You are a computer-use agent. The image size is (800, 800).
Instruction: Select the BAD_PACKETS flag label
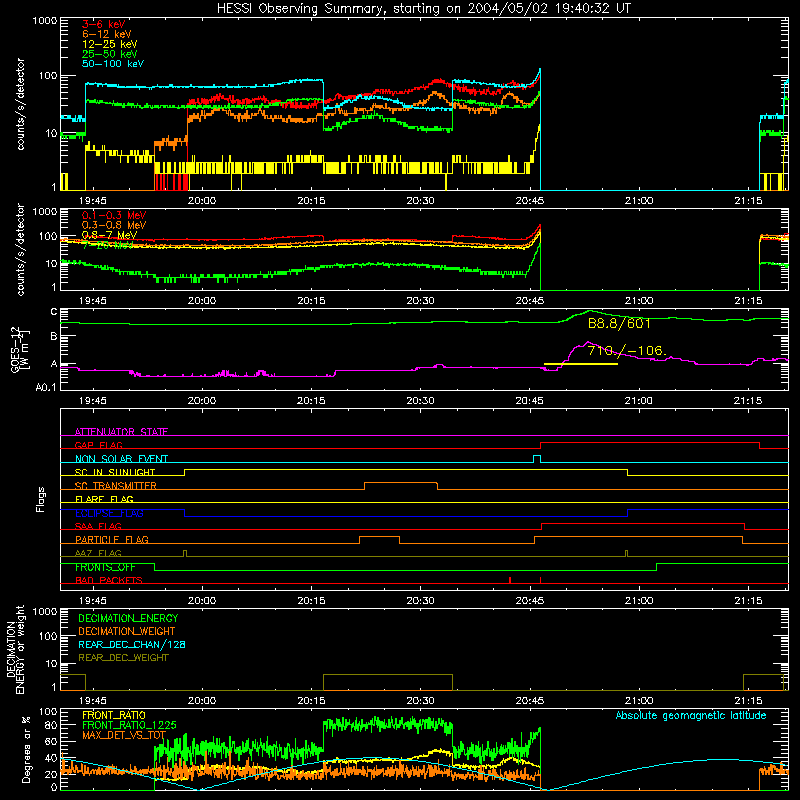(x=109, y=580)
